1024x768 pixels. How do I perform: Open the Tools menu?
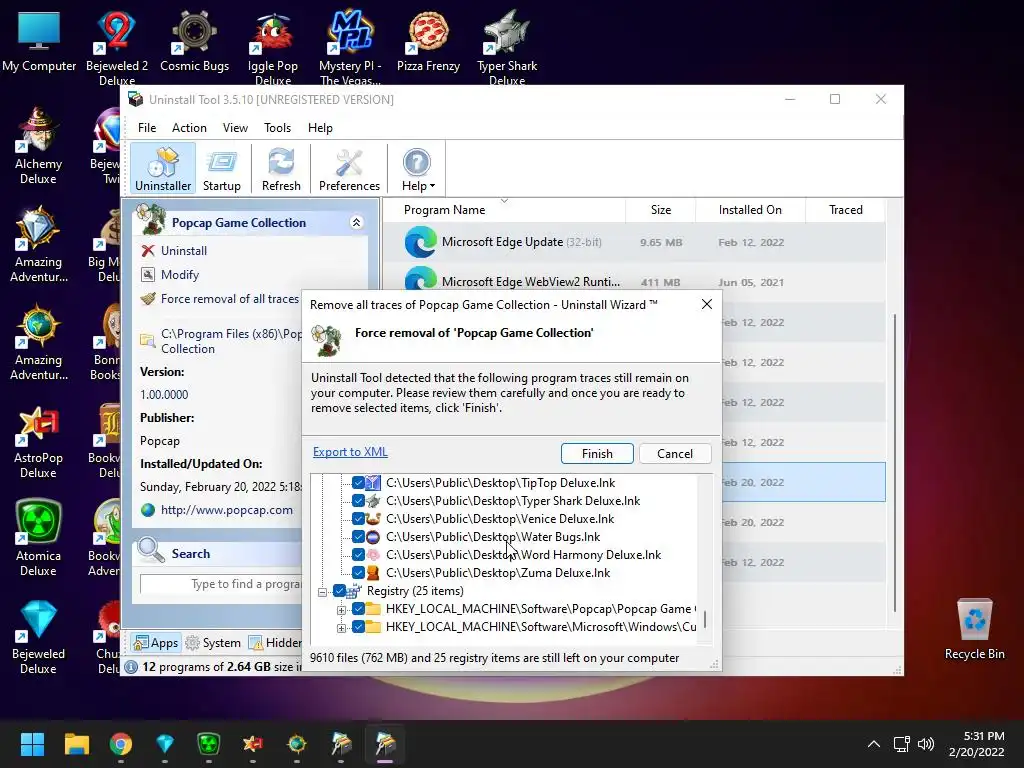[x=278, y=128]
